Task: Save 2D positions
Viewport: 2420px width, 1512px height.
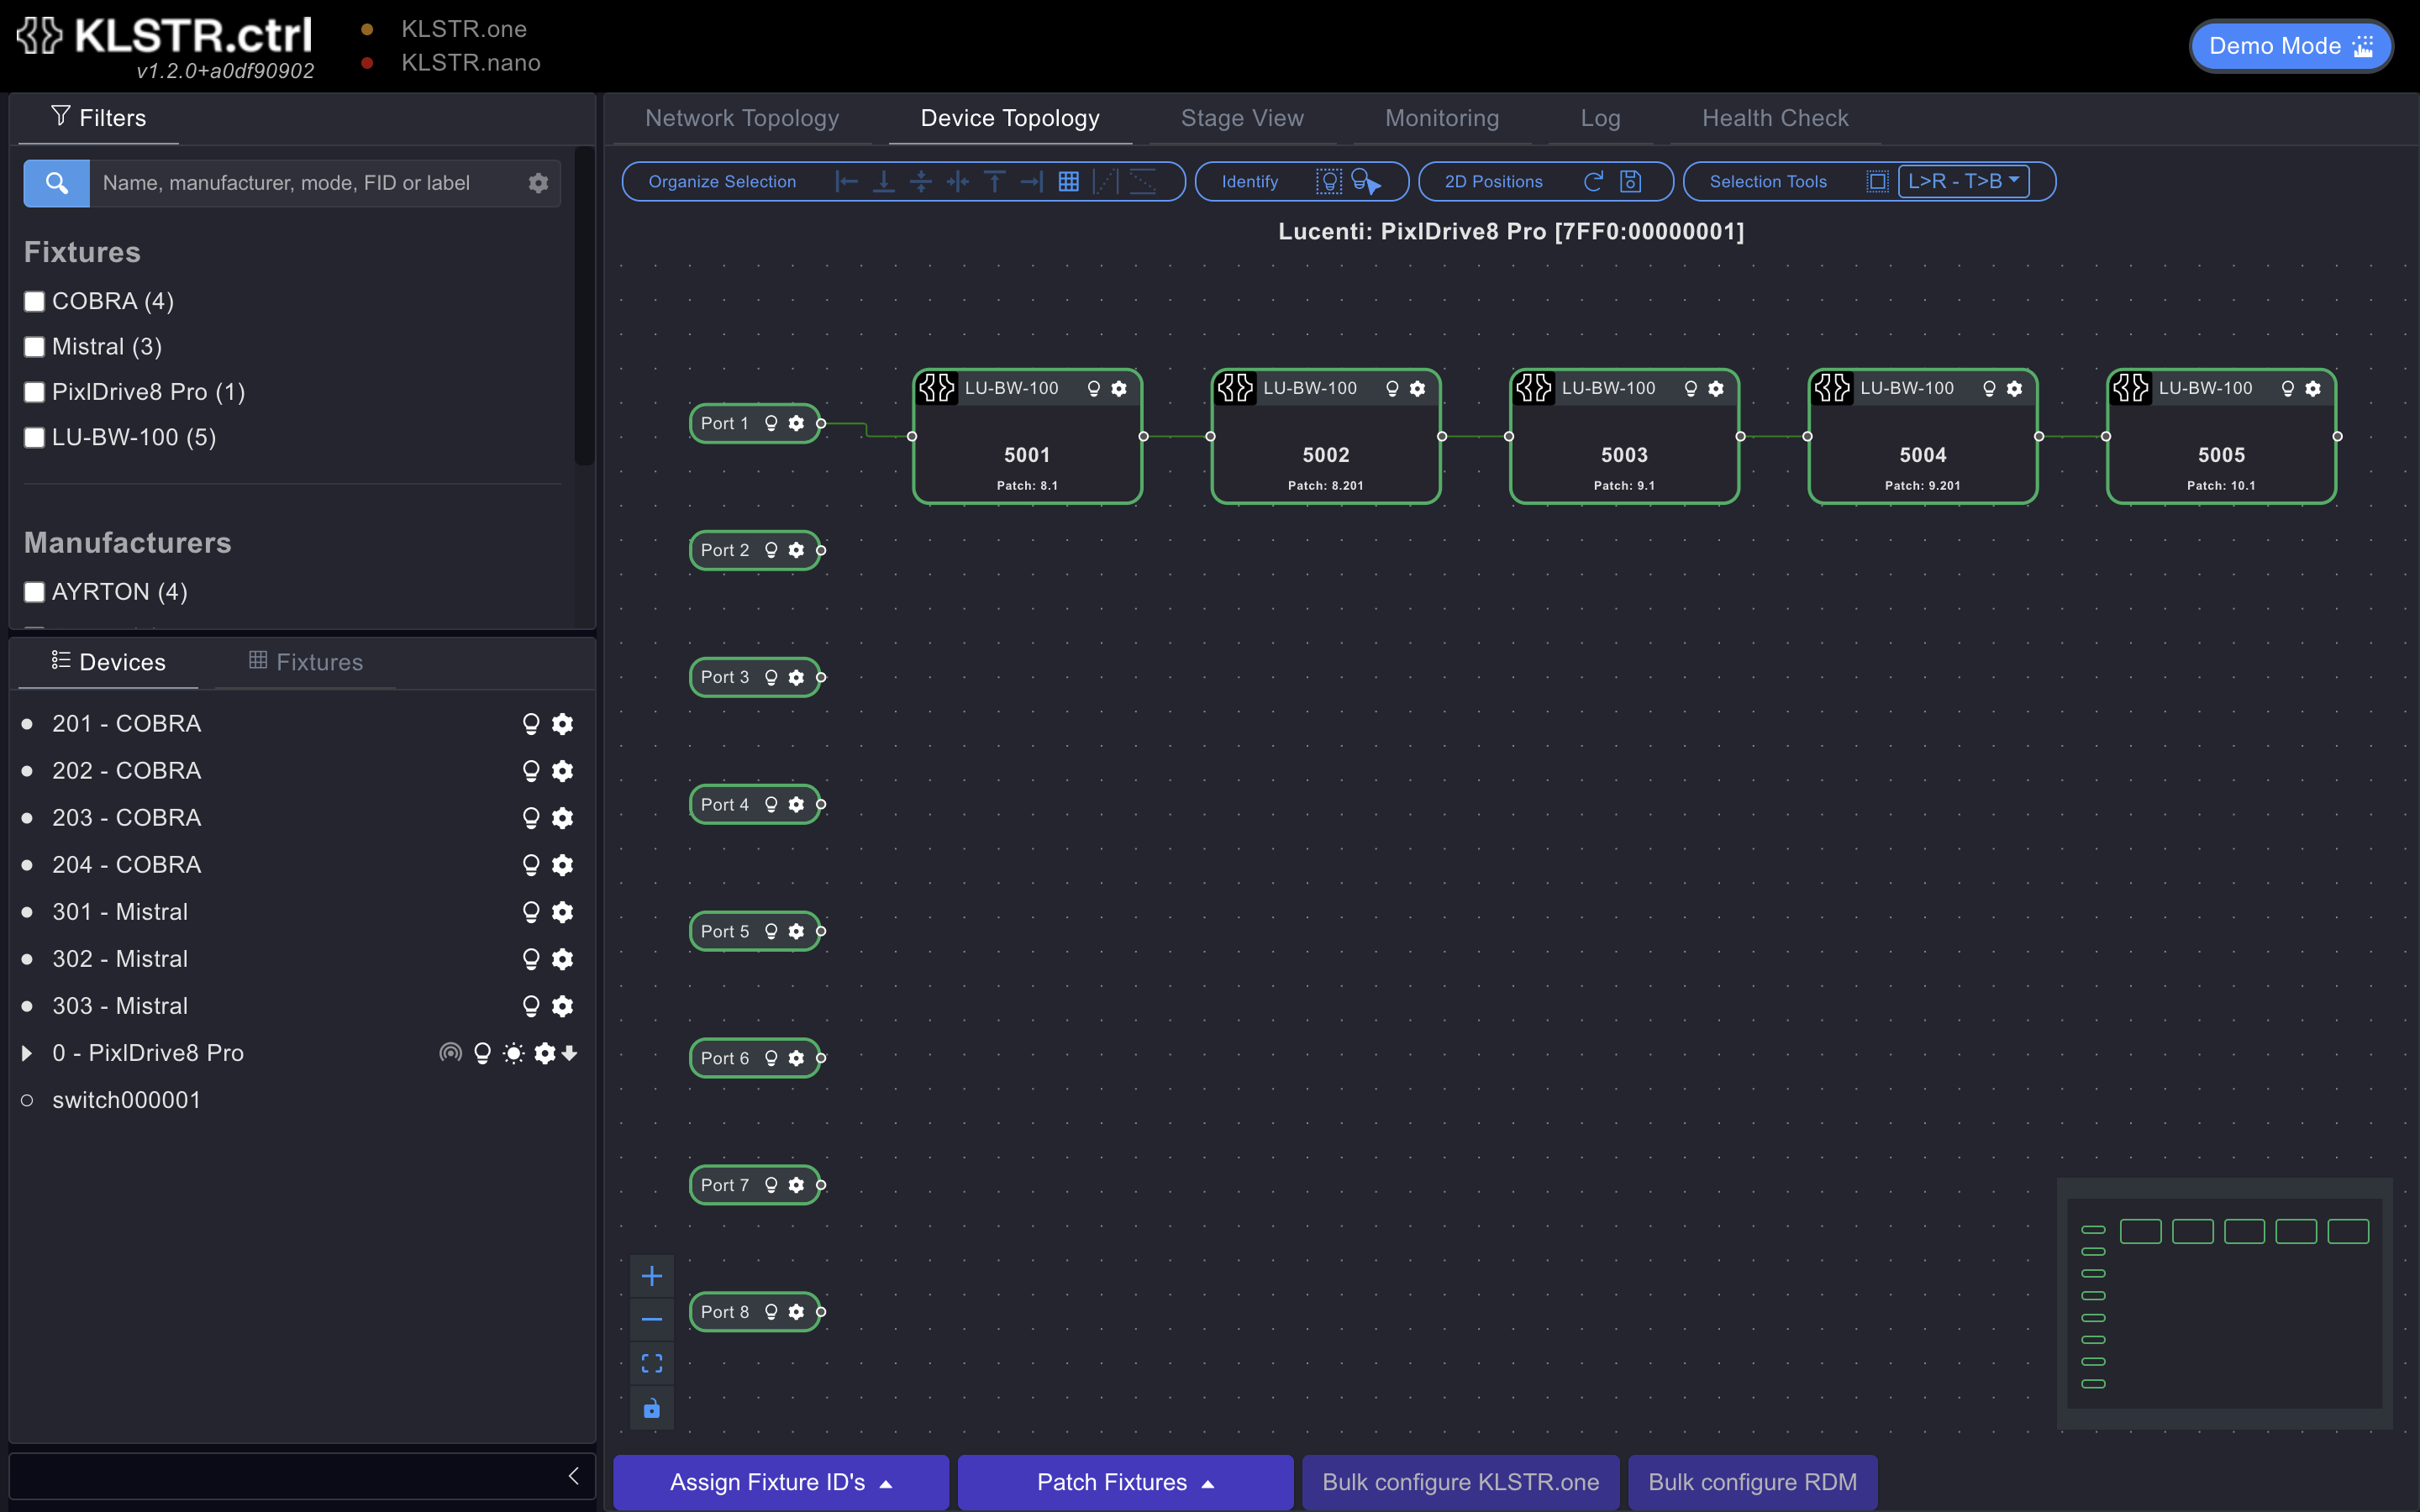Action: 1631,181
